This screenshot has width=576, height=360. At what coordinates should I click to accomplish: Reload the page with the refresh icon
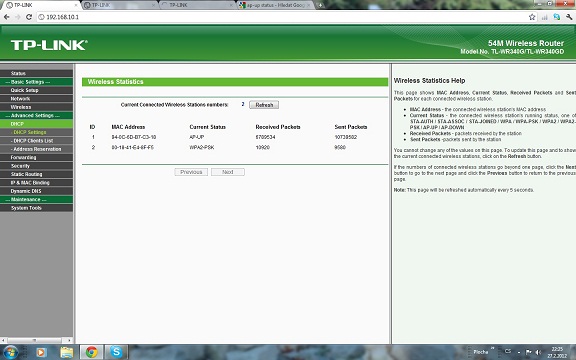coord(29,17)
